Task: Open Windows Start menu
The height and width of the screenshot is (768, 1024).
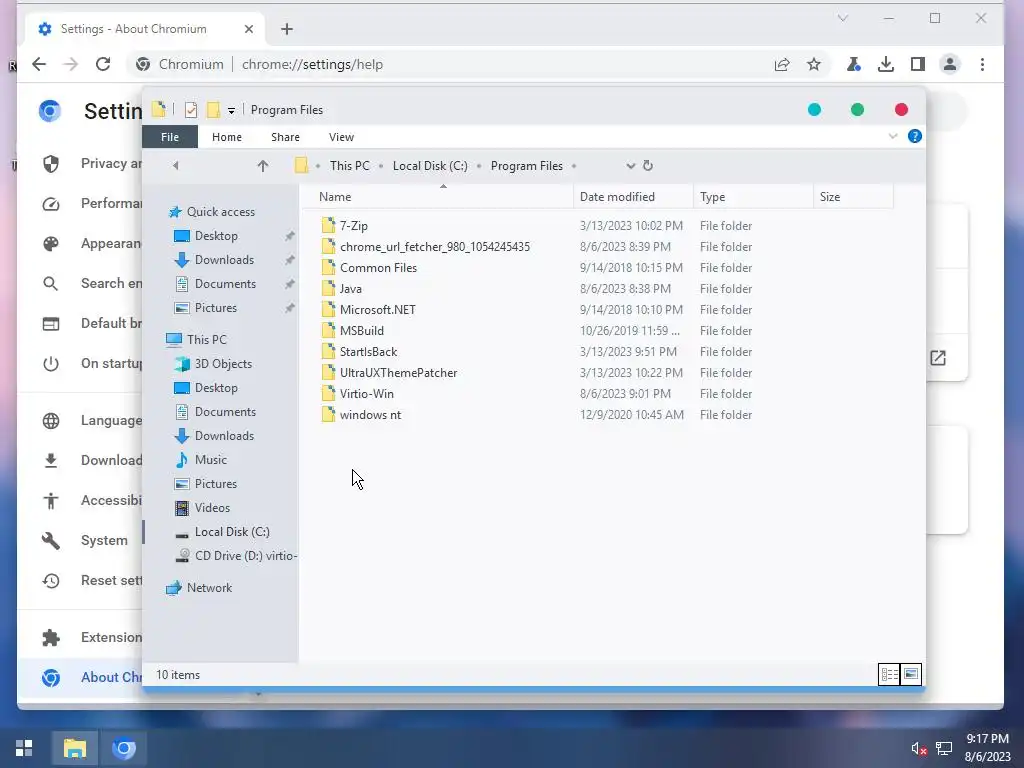Action: click(24, 748)
